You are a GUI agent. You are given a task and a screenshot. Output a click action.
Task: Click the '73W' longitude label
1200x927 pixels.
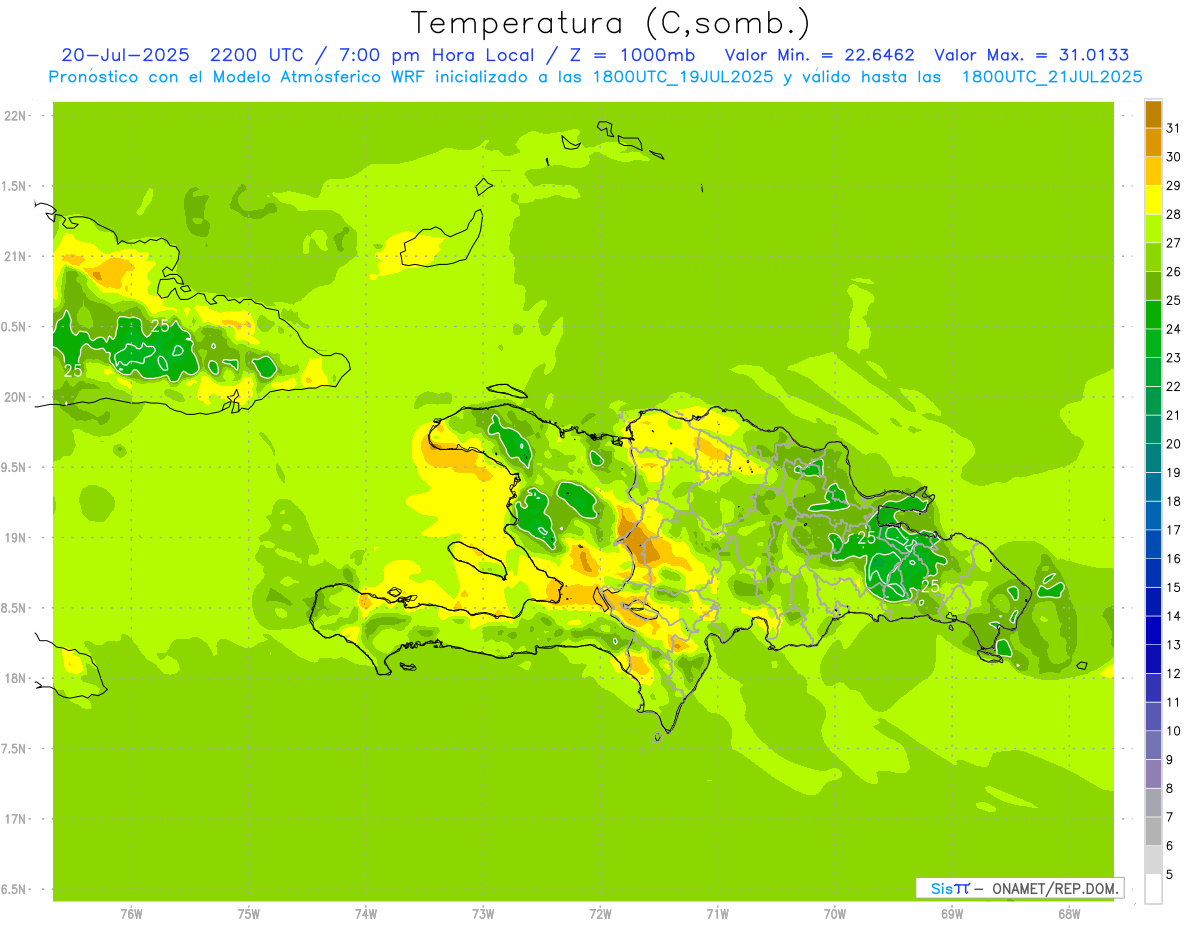(483, 913)
